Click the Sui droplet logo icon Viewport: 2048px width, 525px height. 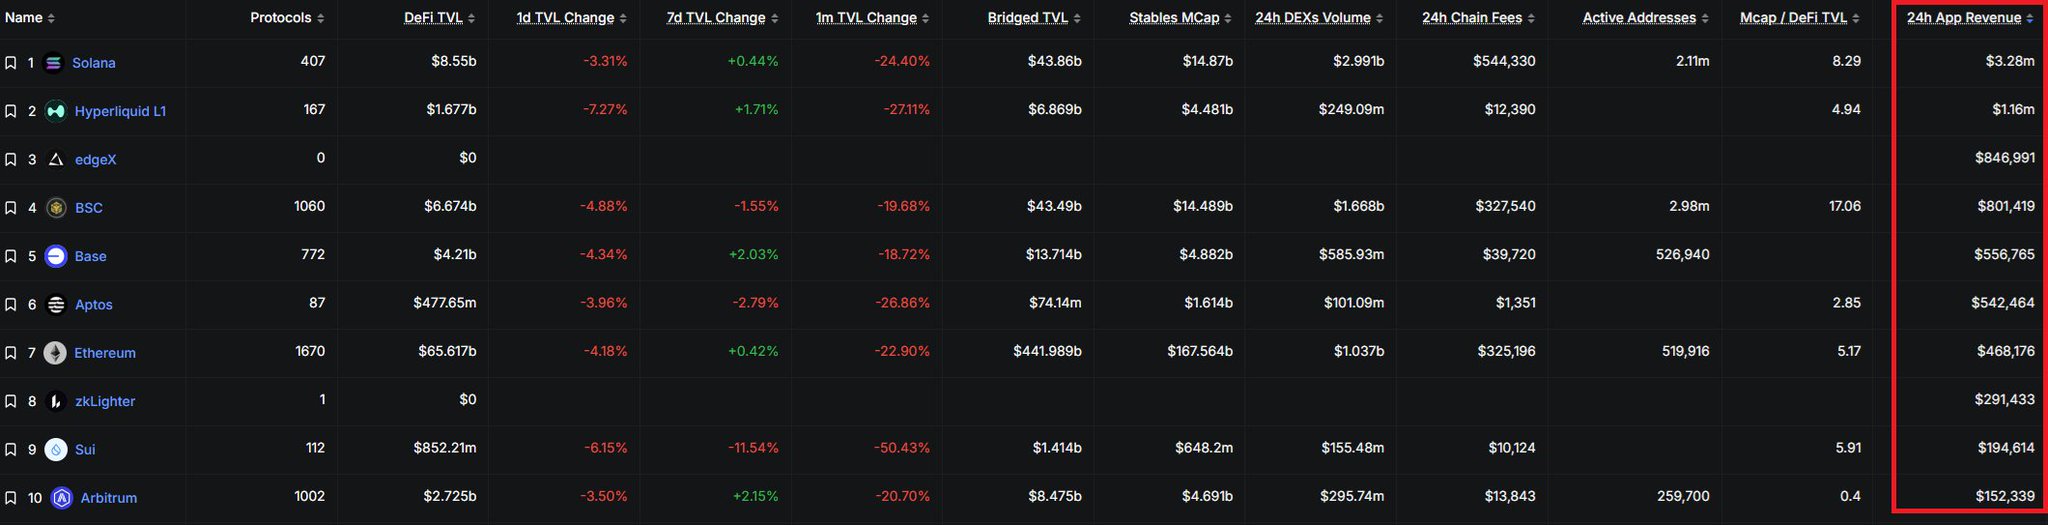56,450
